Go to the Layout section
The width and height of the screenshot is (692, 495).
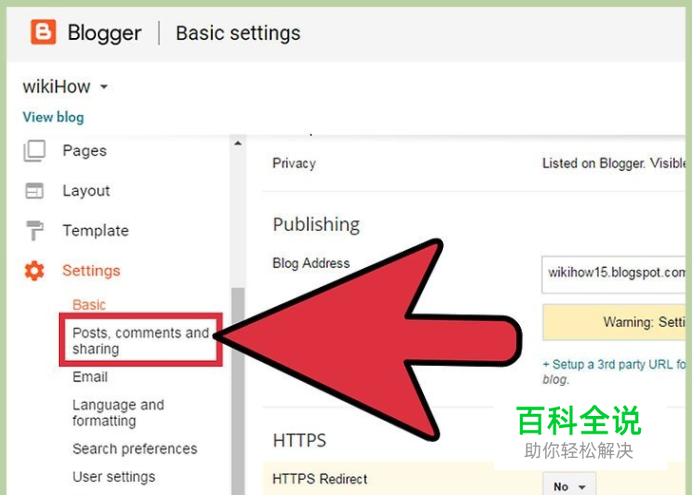(86, 191)
